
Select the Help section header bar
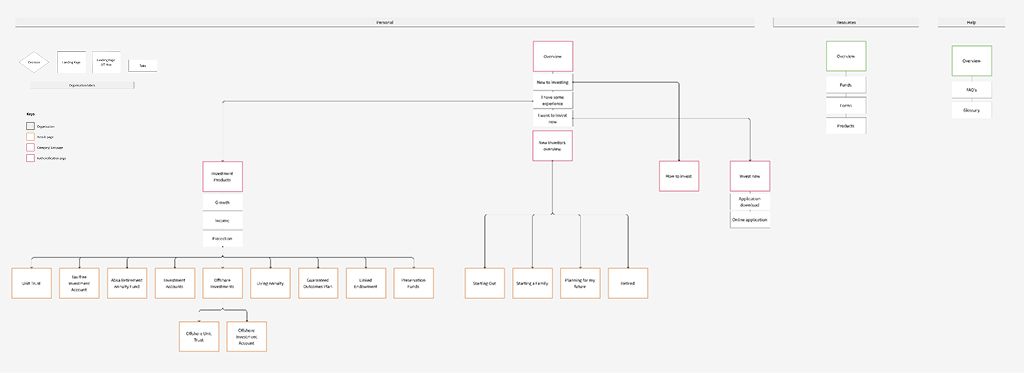click(971, 23)
